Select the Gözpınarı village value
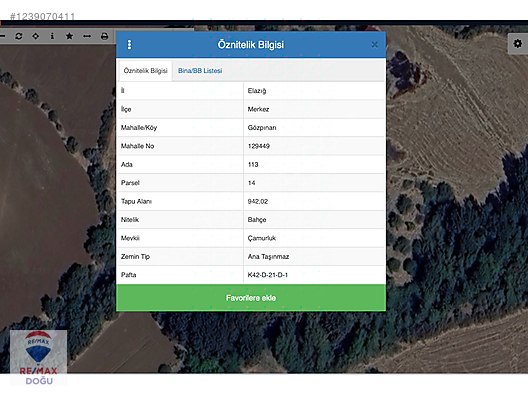 (x=262, y=128)
